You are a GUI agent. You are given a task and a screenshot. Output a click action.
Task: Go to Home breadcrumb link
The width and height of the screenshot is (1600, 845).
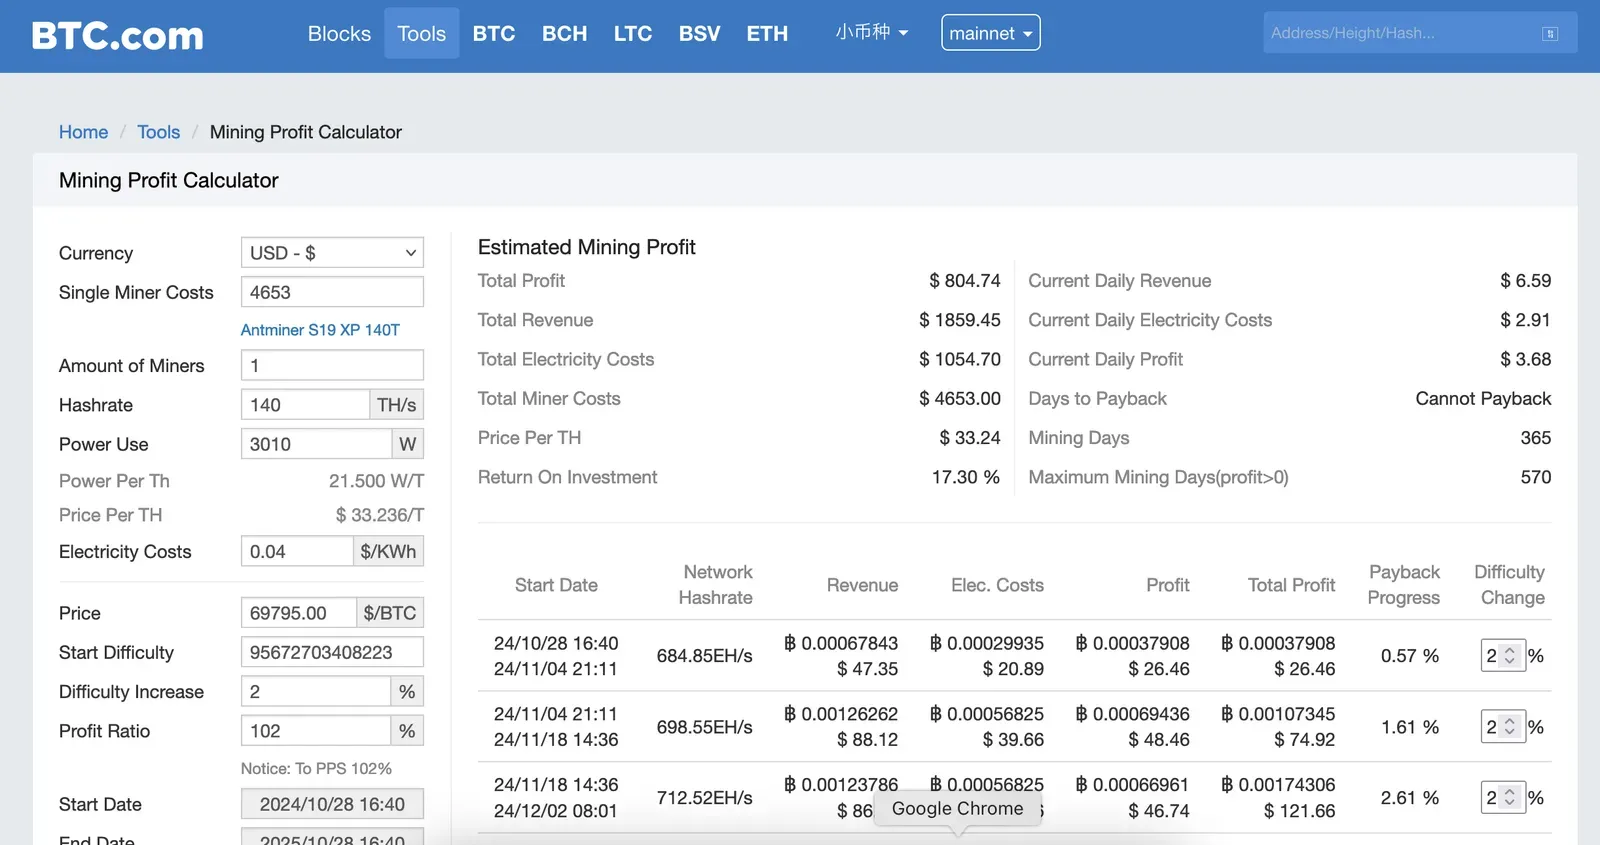click(83, 132)
